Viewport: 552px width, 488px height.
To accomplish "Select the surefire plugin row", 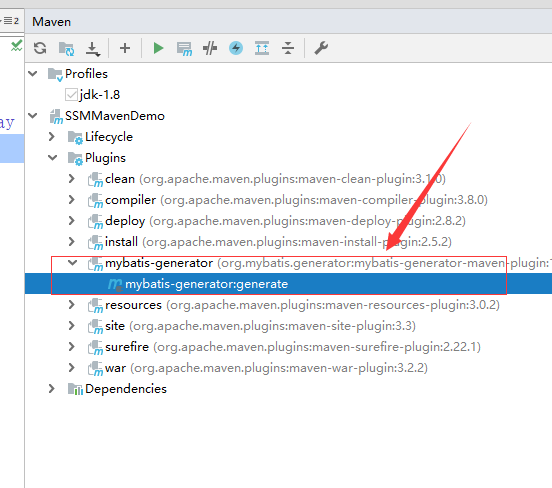I will (288, 347).
